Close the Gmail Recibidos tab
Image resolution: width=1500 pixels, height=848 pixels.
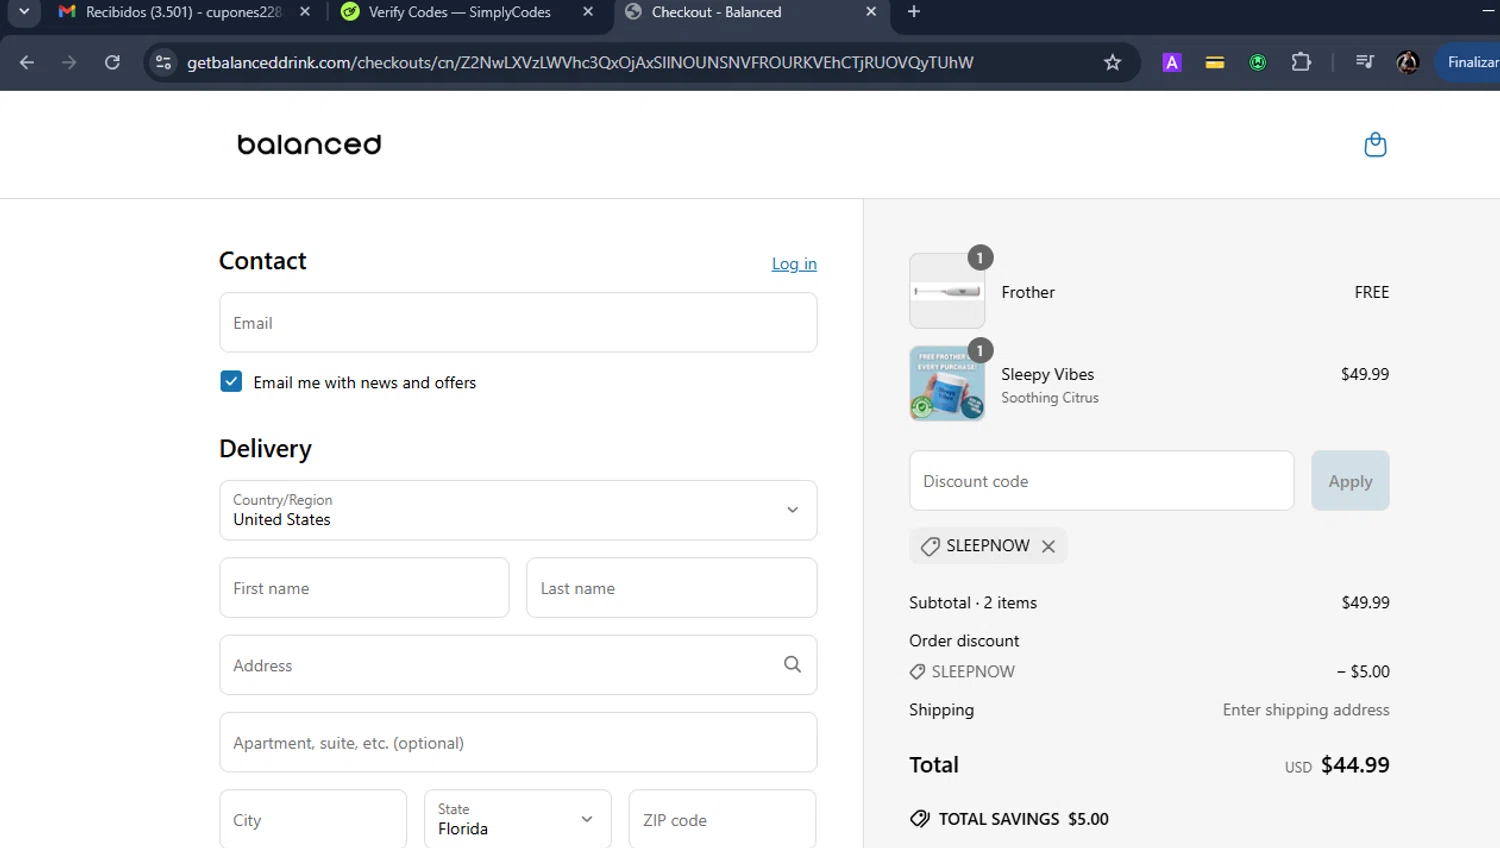305,12
